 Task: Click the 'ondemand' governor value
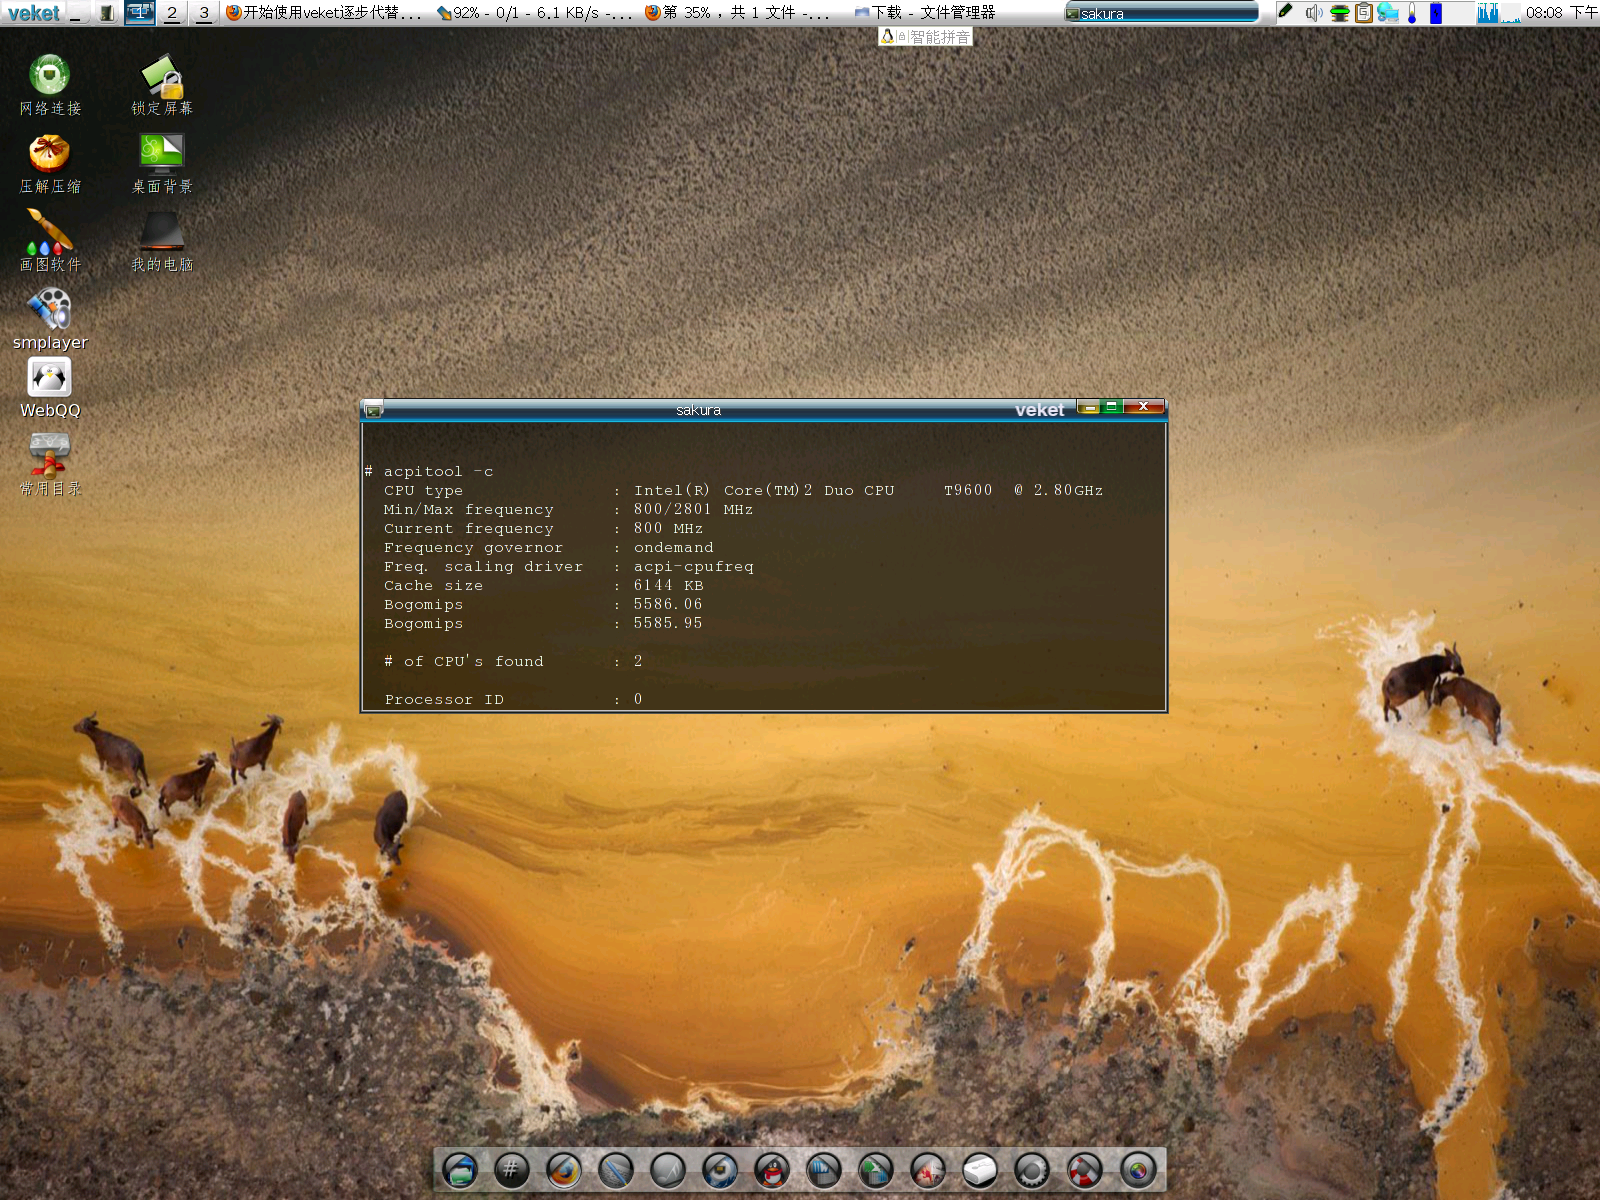point(673,548)
